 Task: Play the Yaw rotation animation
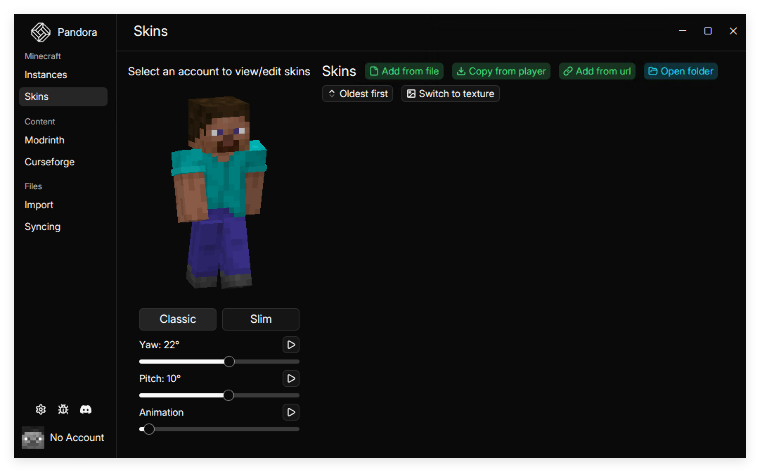[x=291, y=345]
